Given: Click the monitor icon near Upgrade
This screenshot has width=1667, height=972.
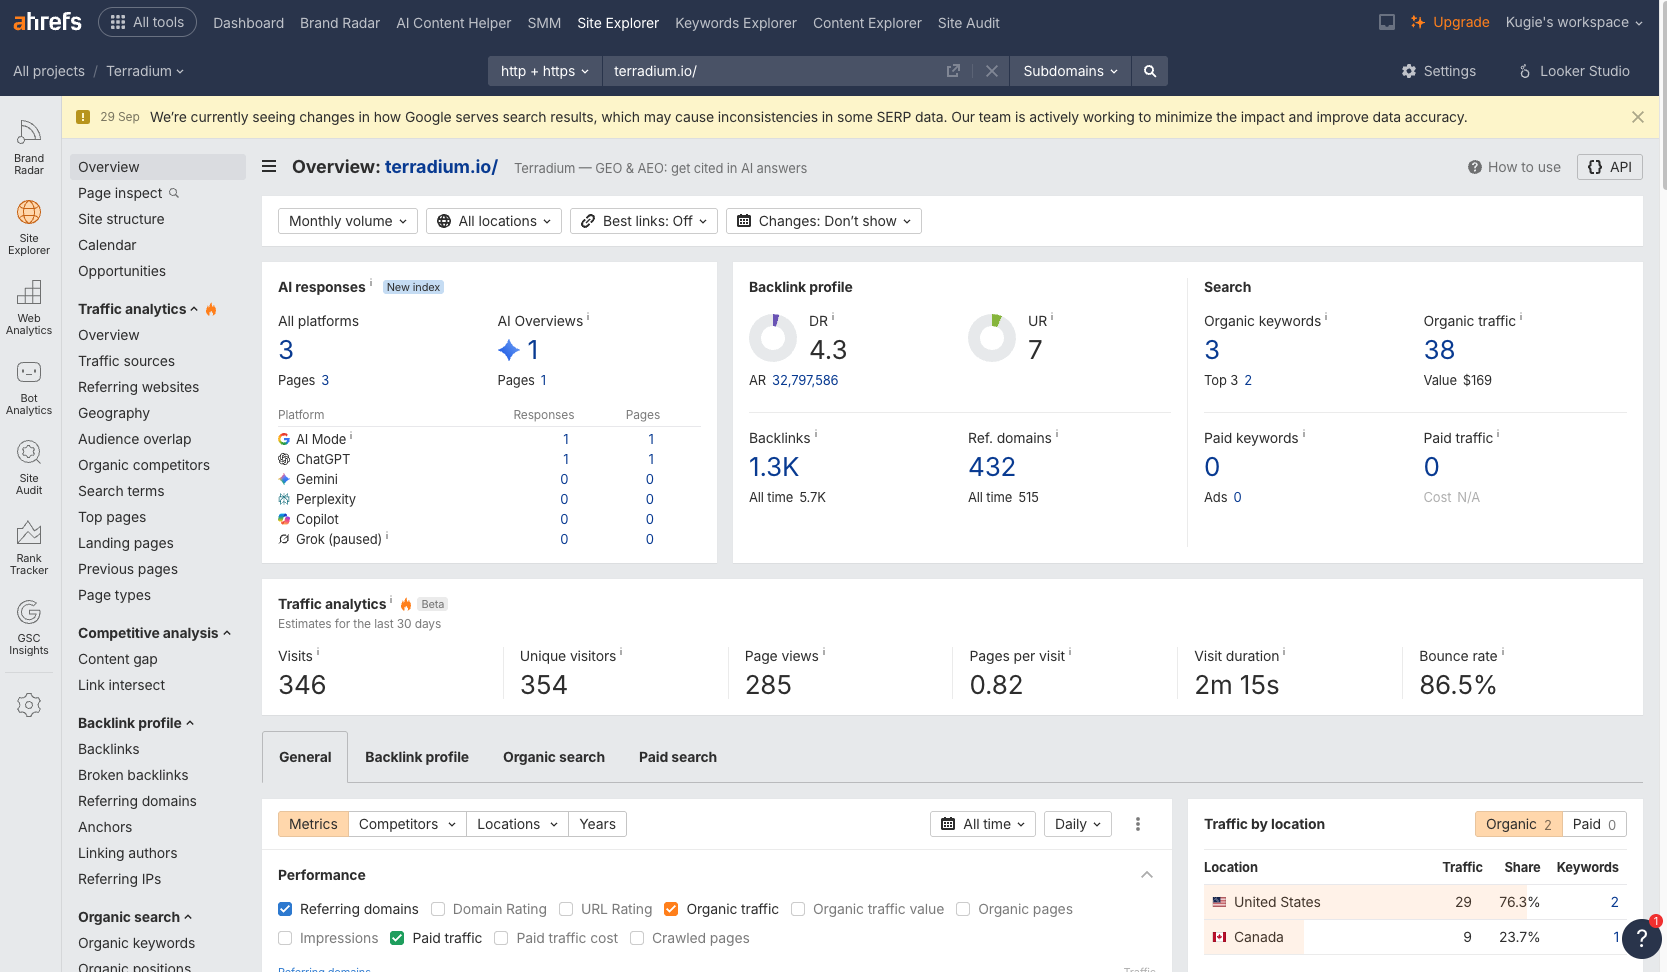Looking at the screenshot, I should [x=1386, y=22].
